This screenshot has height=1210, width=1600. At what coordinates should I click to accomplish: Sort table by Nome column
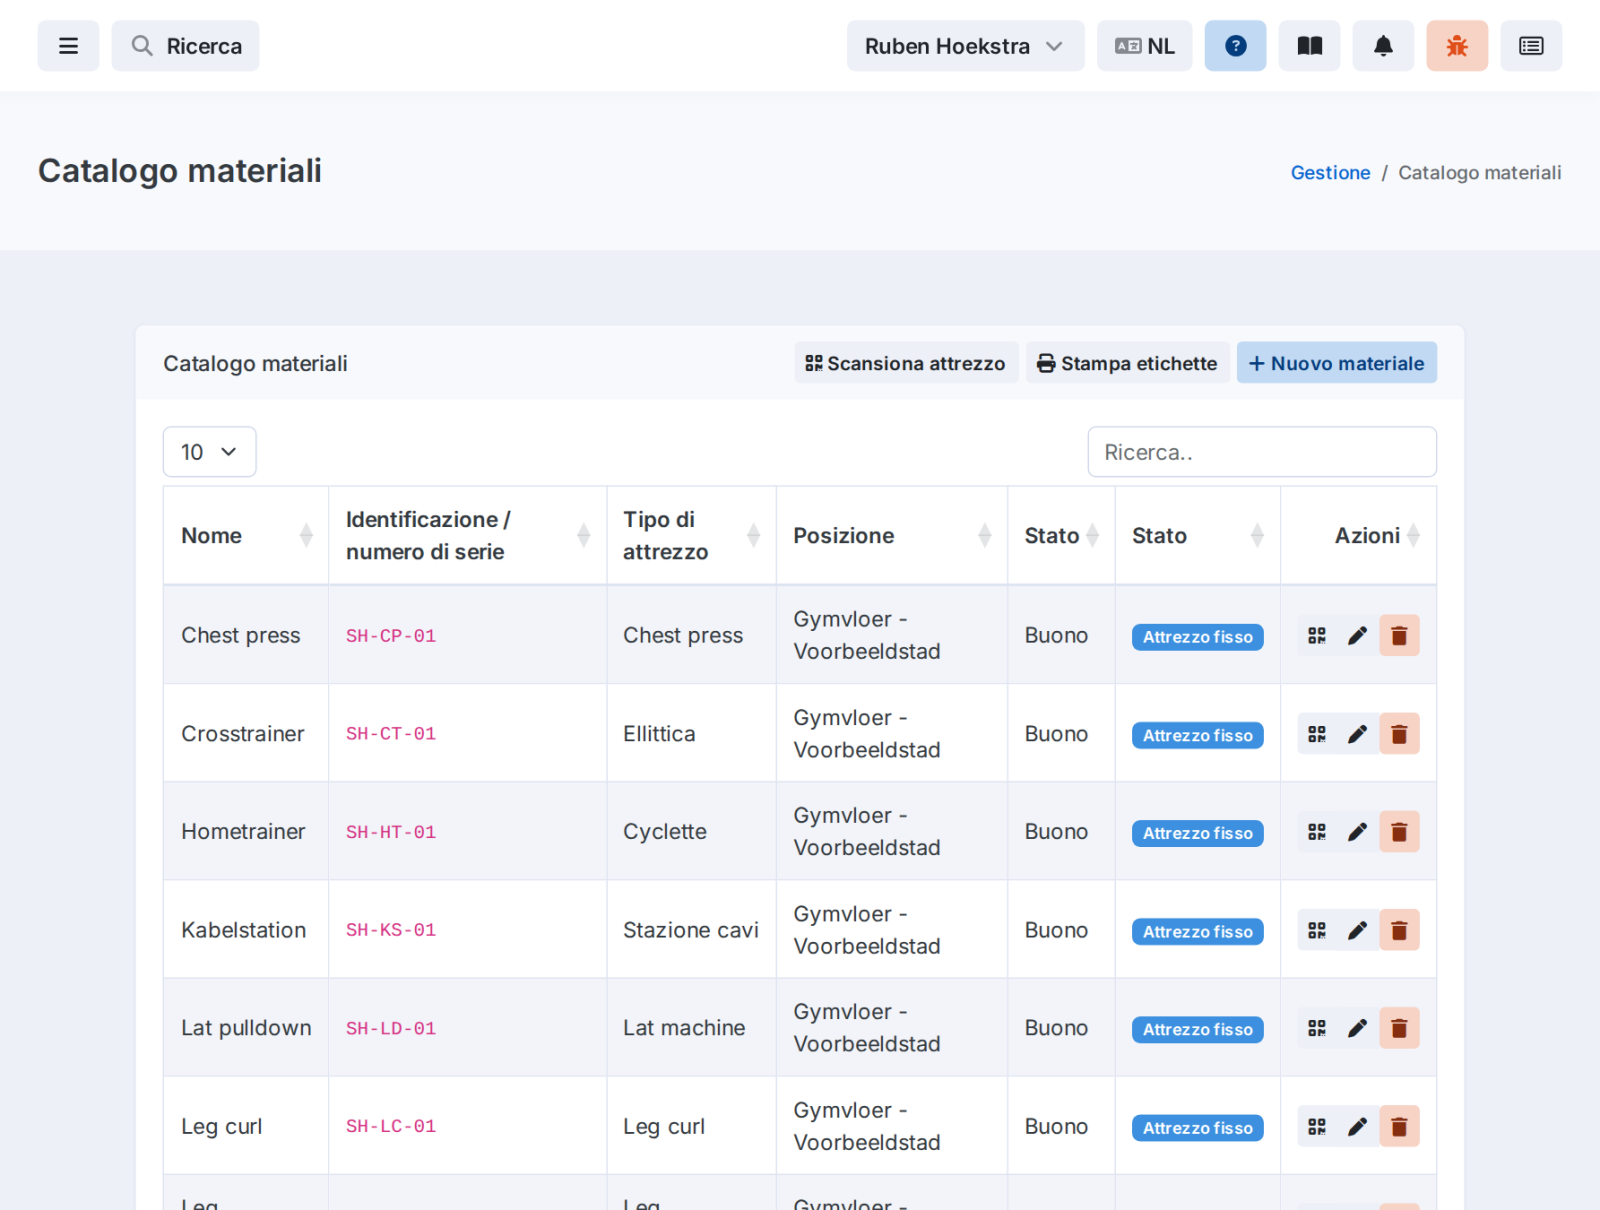coord(246,536)
